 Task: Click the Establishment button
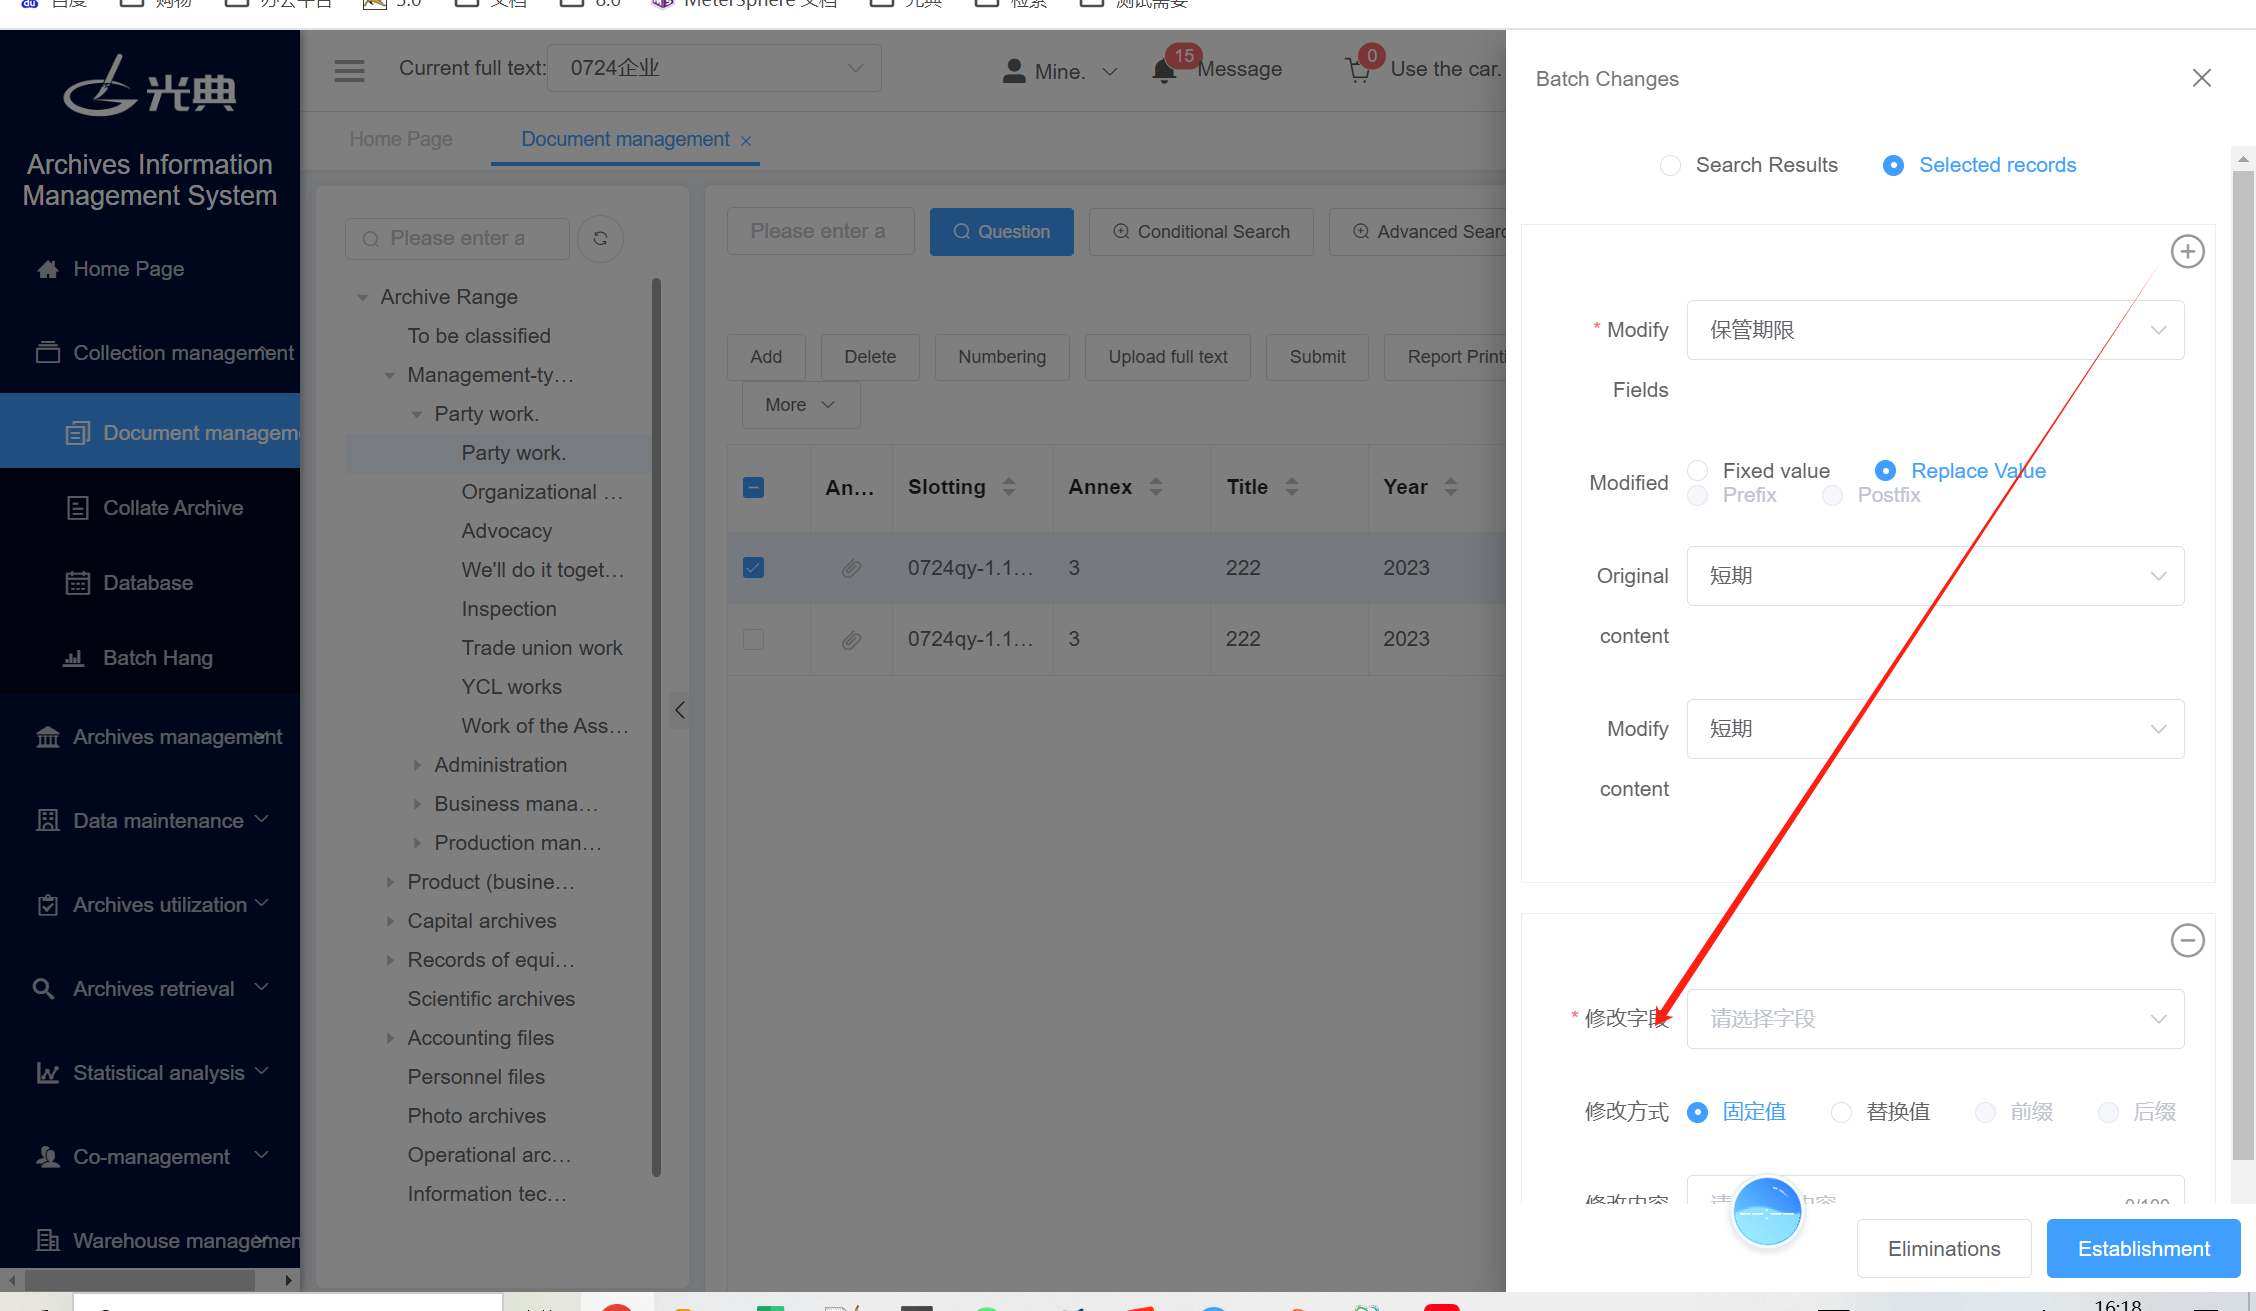tap(2143, 1248)
